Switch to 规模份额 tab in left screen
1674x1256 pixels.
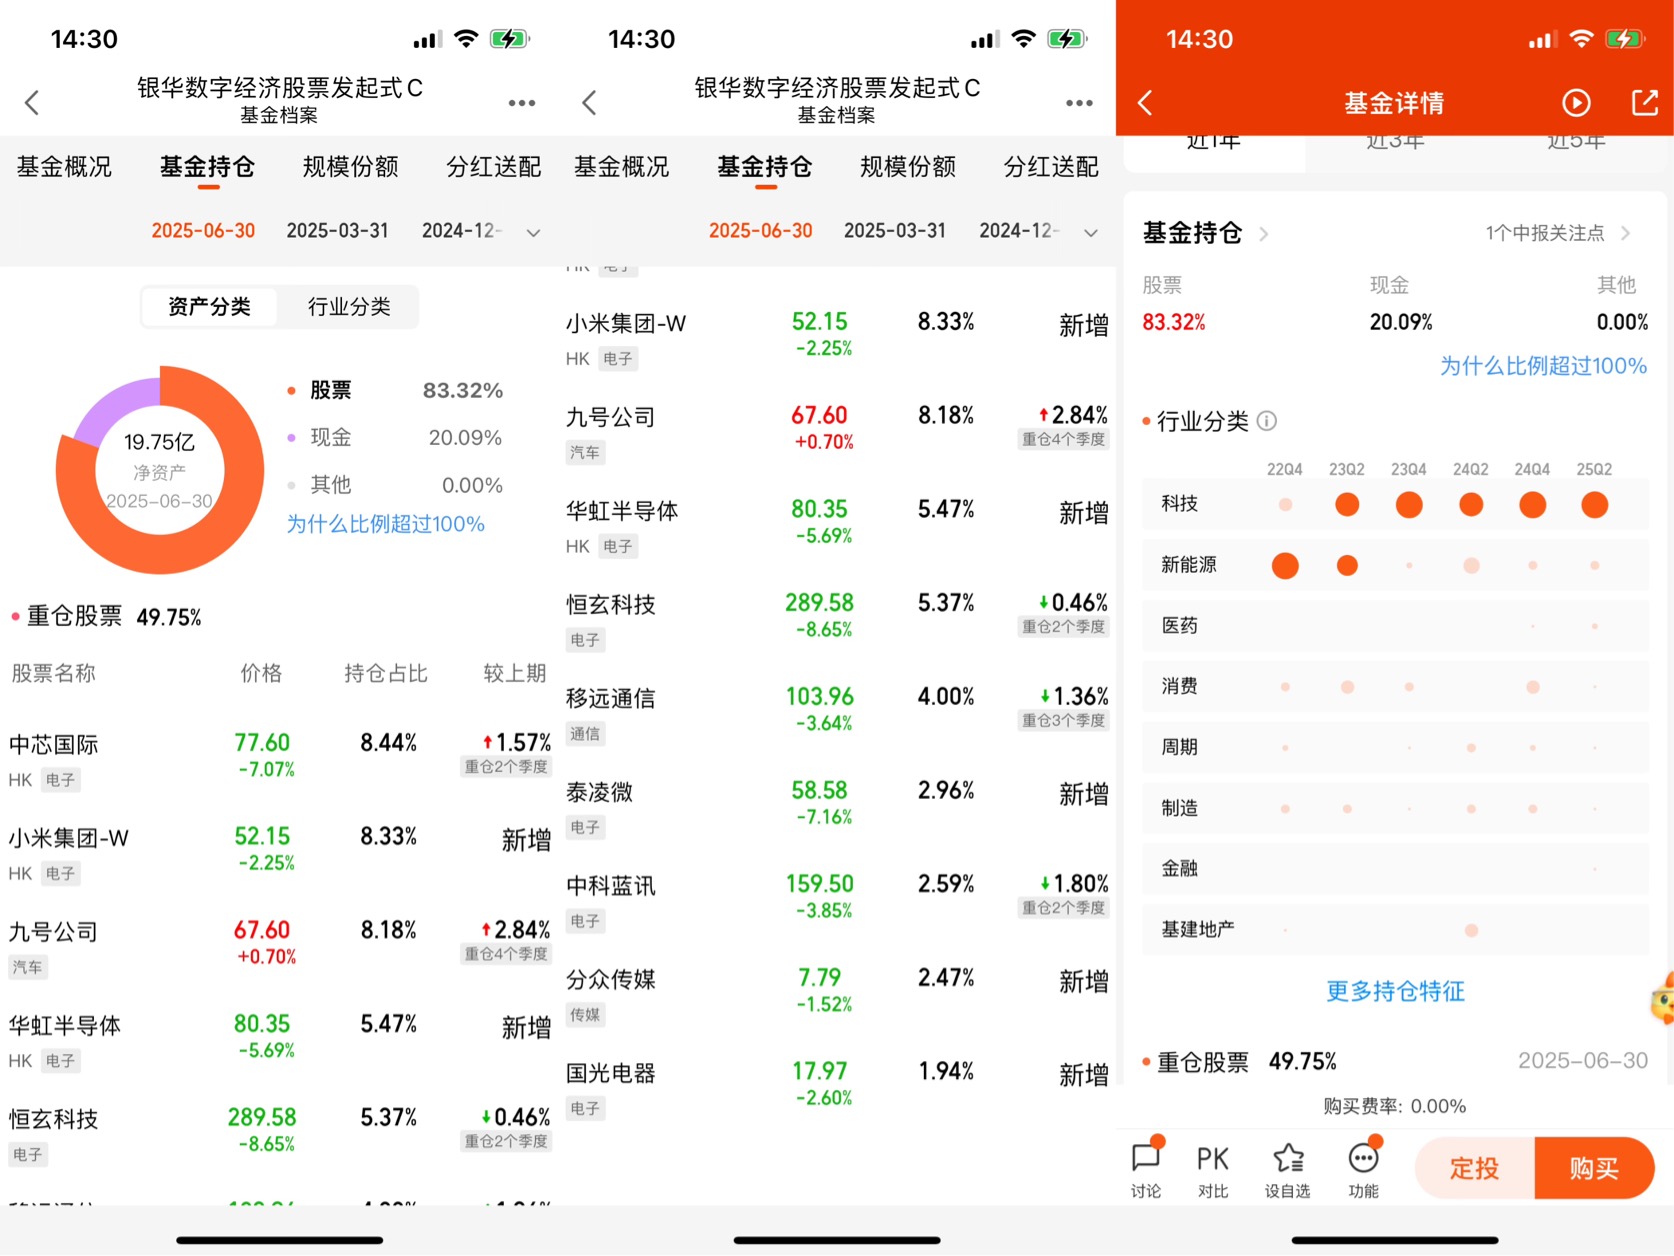[x=350, y=167]
